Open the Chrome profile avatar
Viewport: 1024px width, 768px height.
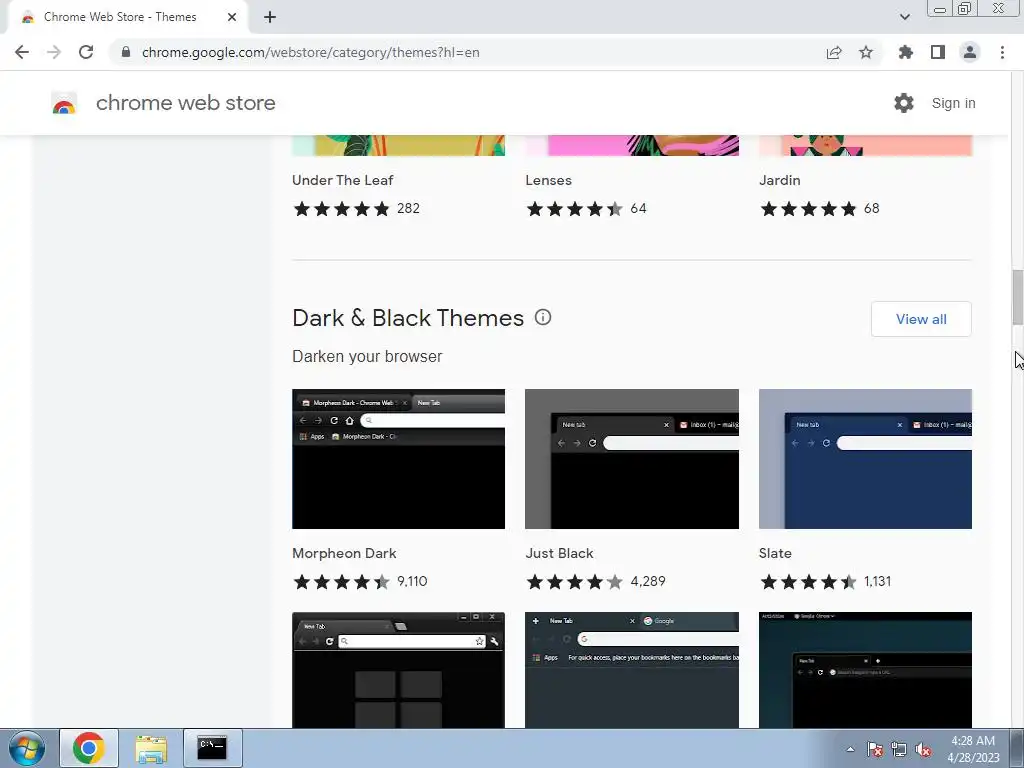point(970,52)
